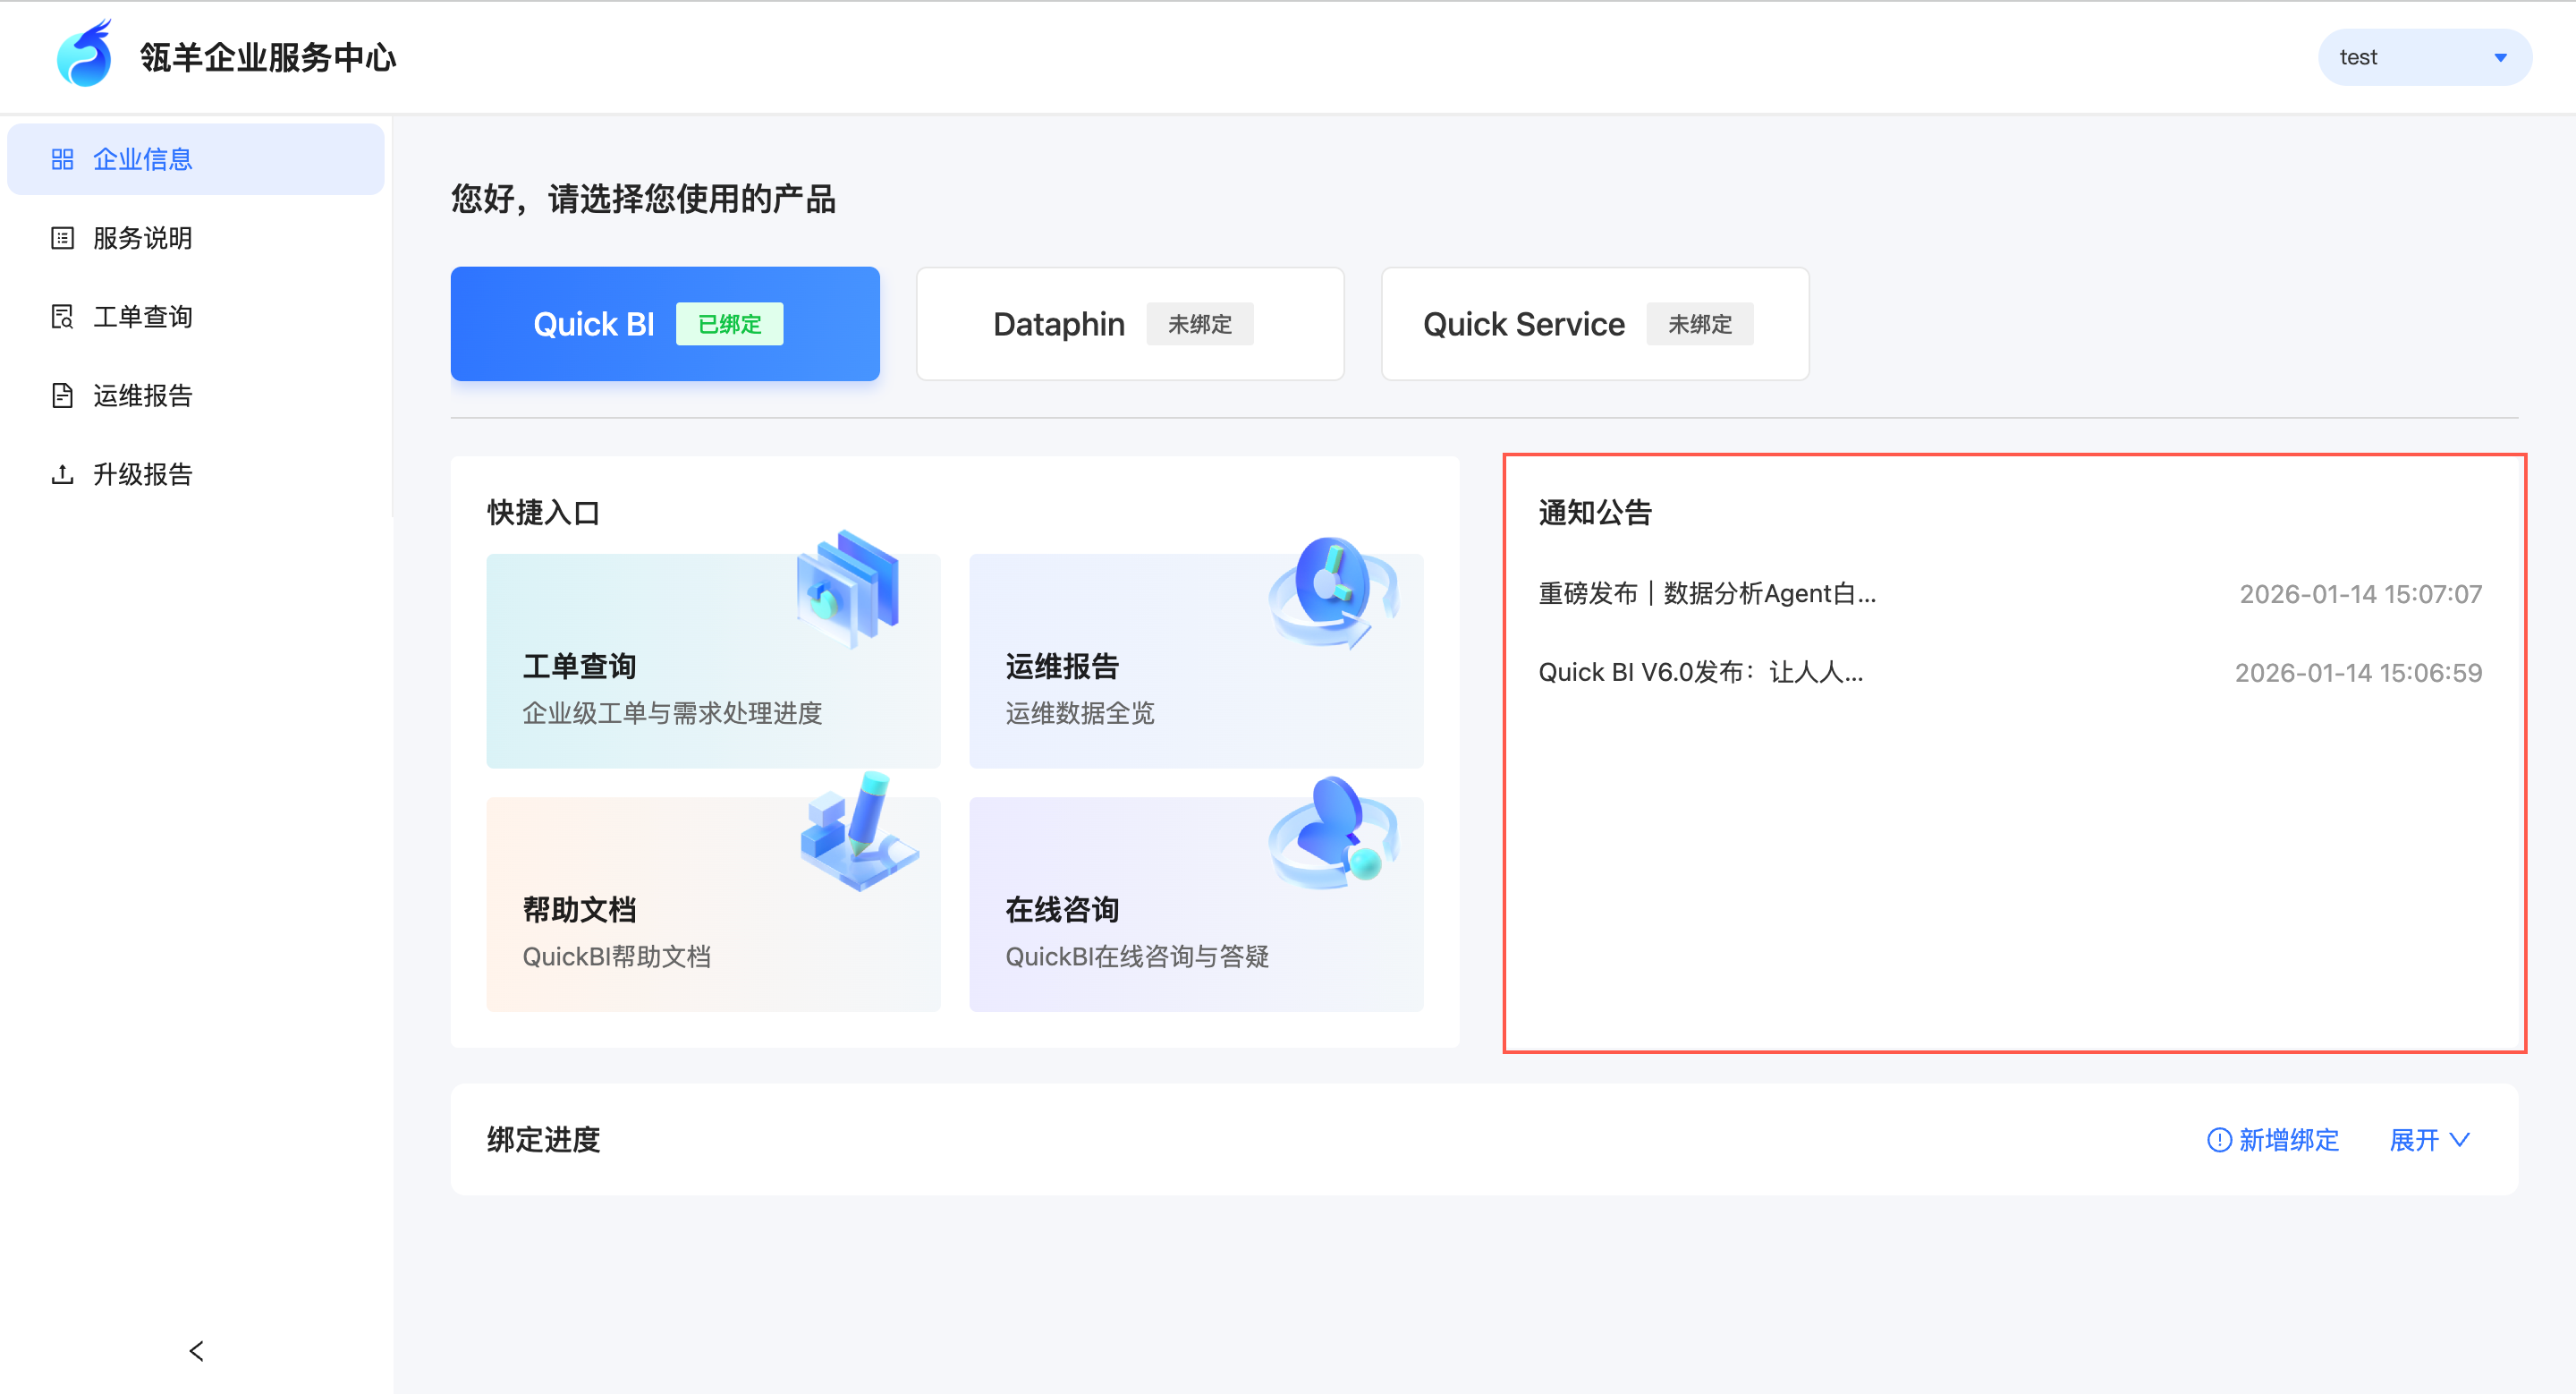Click the 服务说明 list icon
2576x1394 pixels.
[x=62, y=238]
